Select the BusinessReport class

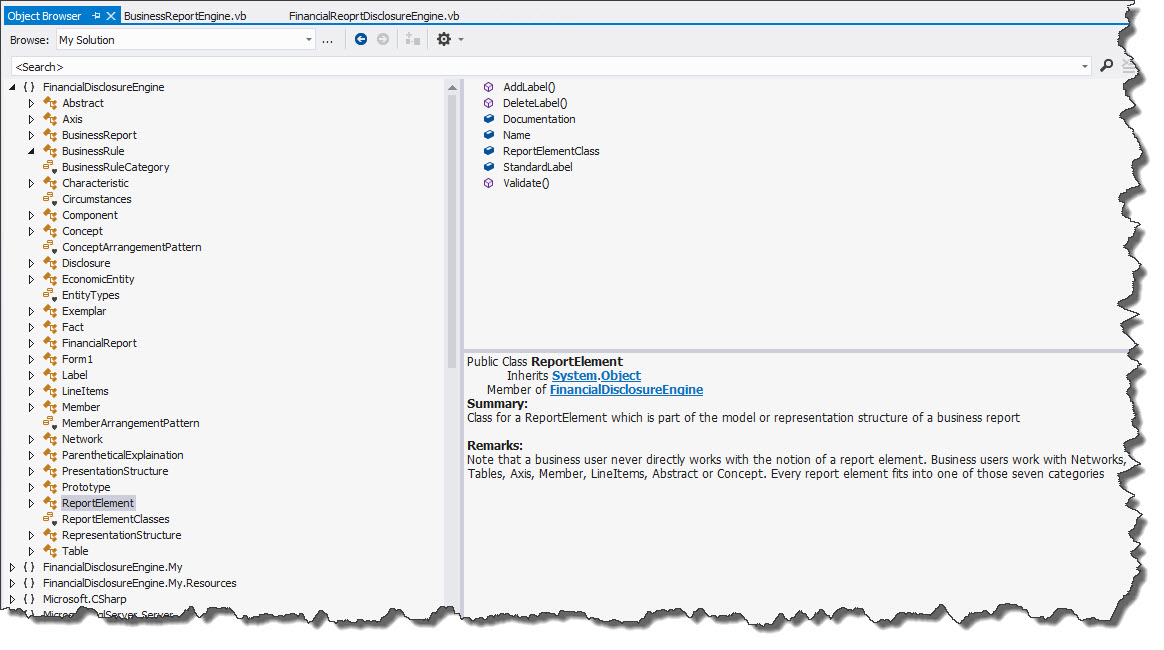99,135
